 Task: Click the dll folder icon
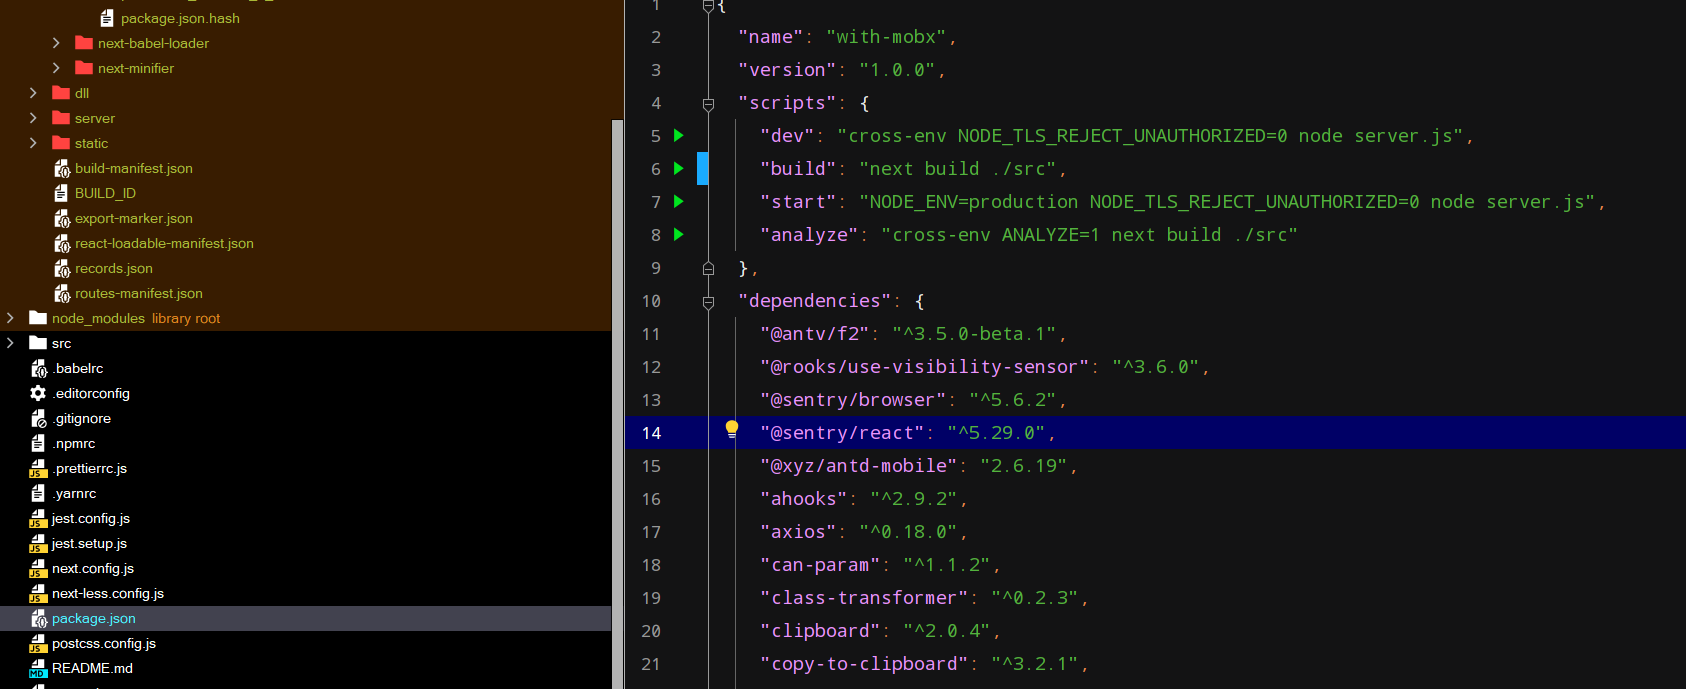click(x=61, y=93)
